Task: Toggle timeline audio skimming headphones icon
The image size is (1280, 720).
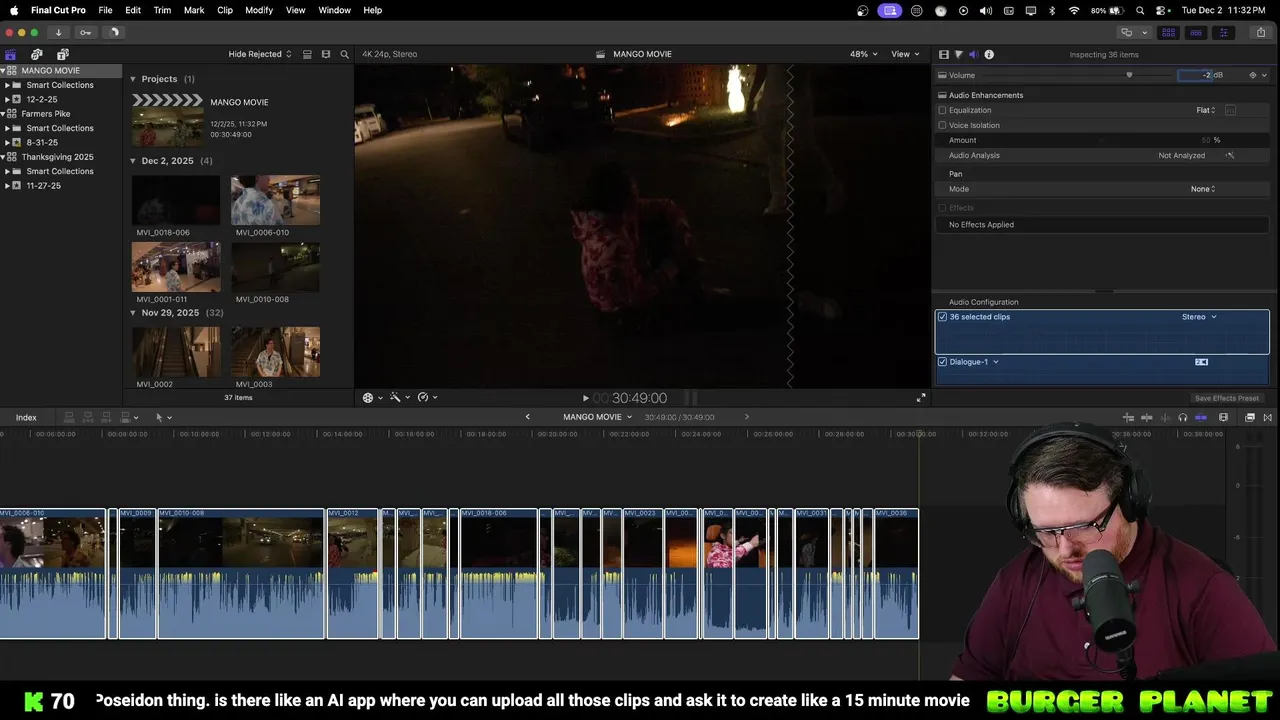Action: [1183, 417]
